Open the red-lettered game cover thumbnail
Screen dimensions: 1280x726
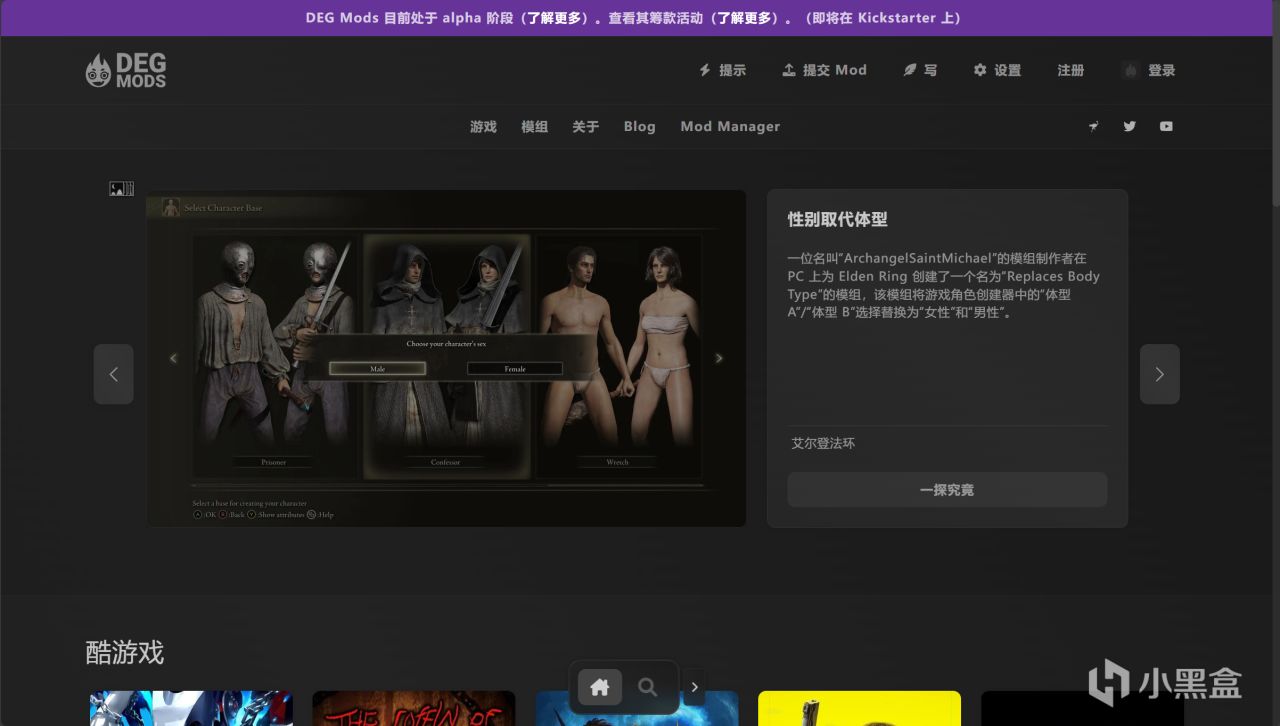pyautogui.click(x=414, y=708)
